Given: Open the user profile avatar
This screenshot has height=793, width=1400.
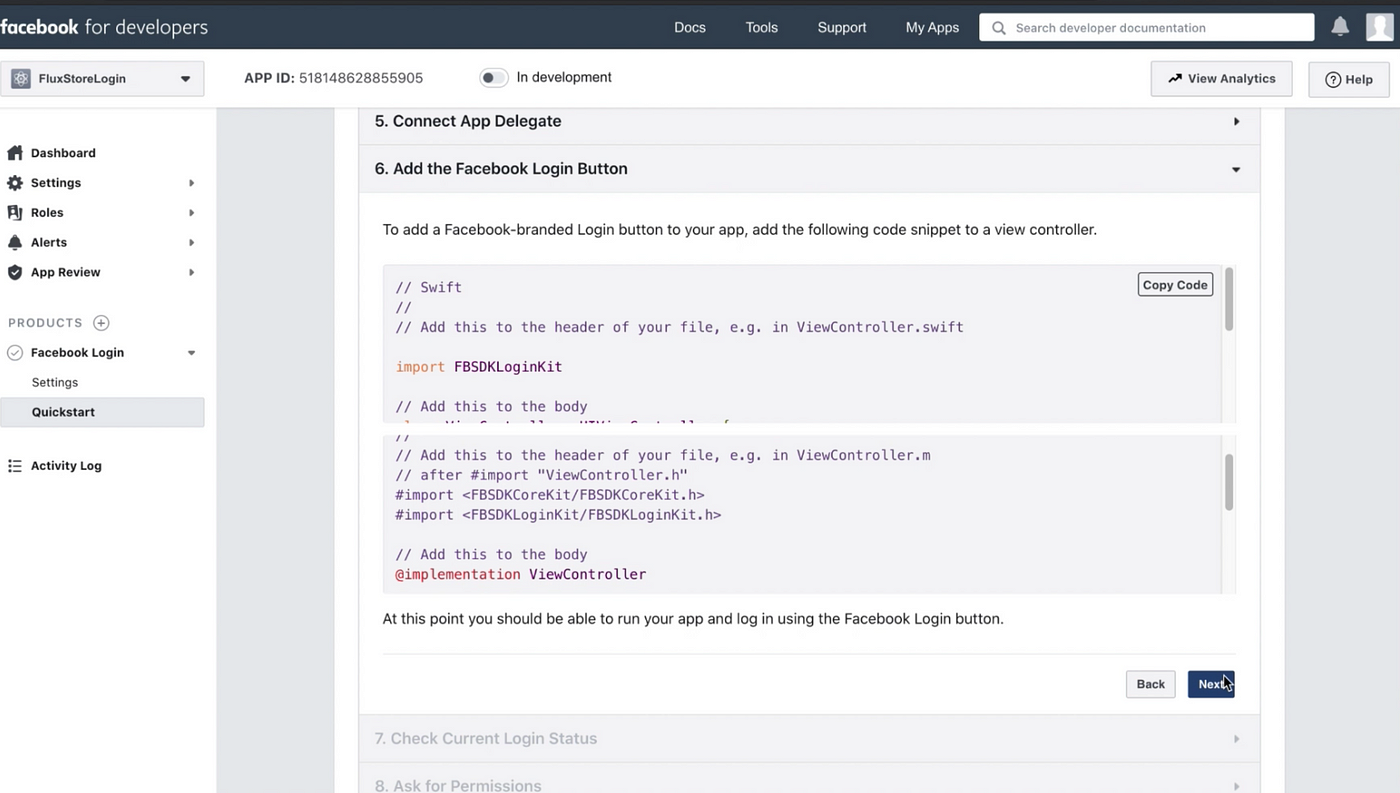Looking at the screenshot, I should (x=1380, y=27).
